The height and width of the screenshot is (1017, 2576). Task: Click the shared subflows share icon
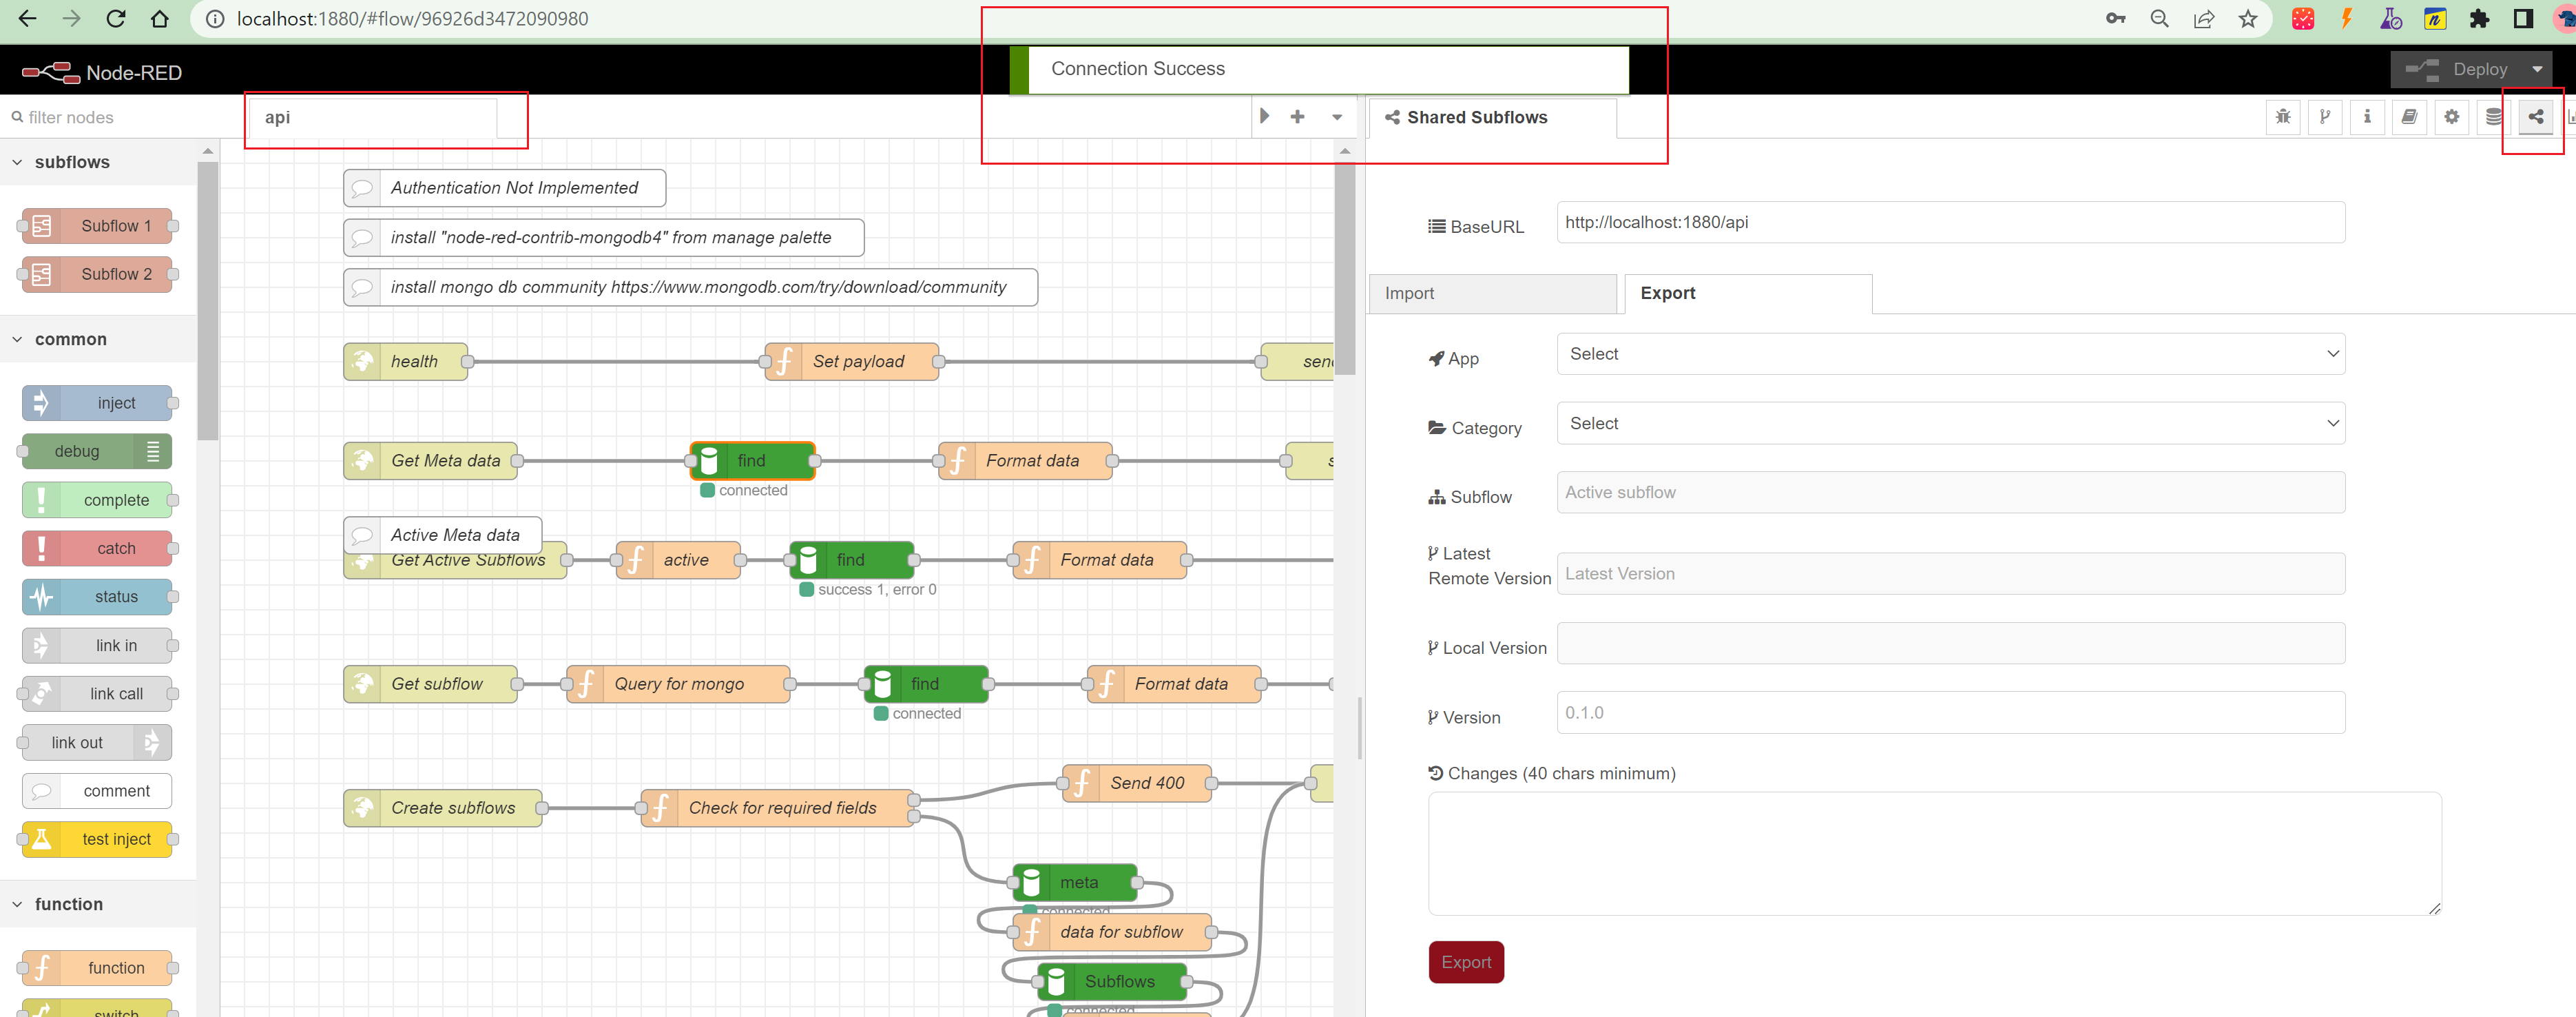(2535, 117)
